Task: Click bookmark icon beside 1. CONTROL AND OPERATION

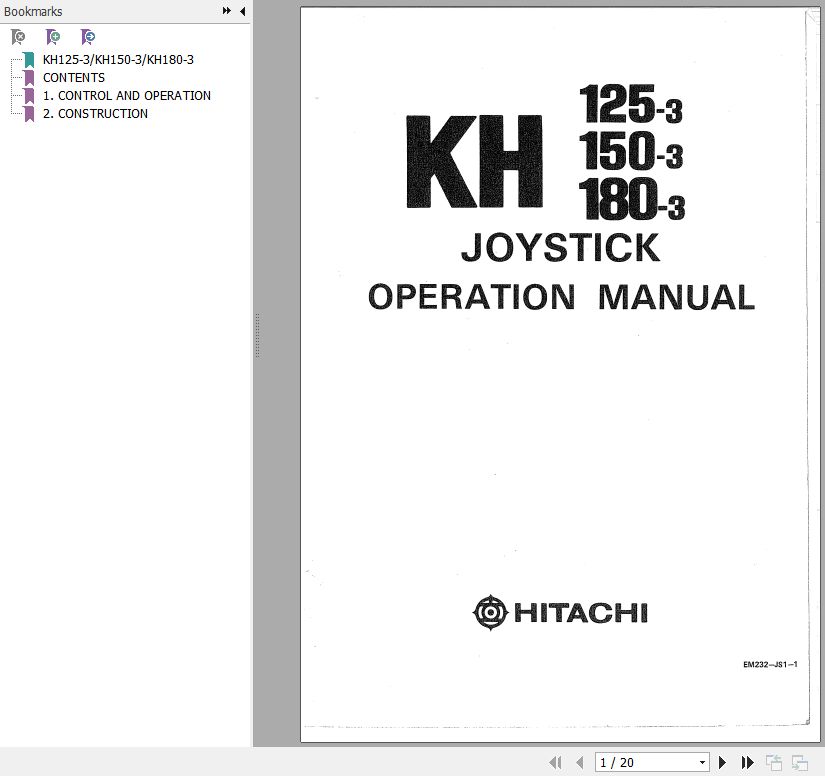Action: pyautogui.click(x=29, y=96)
